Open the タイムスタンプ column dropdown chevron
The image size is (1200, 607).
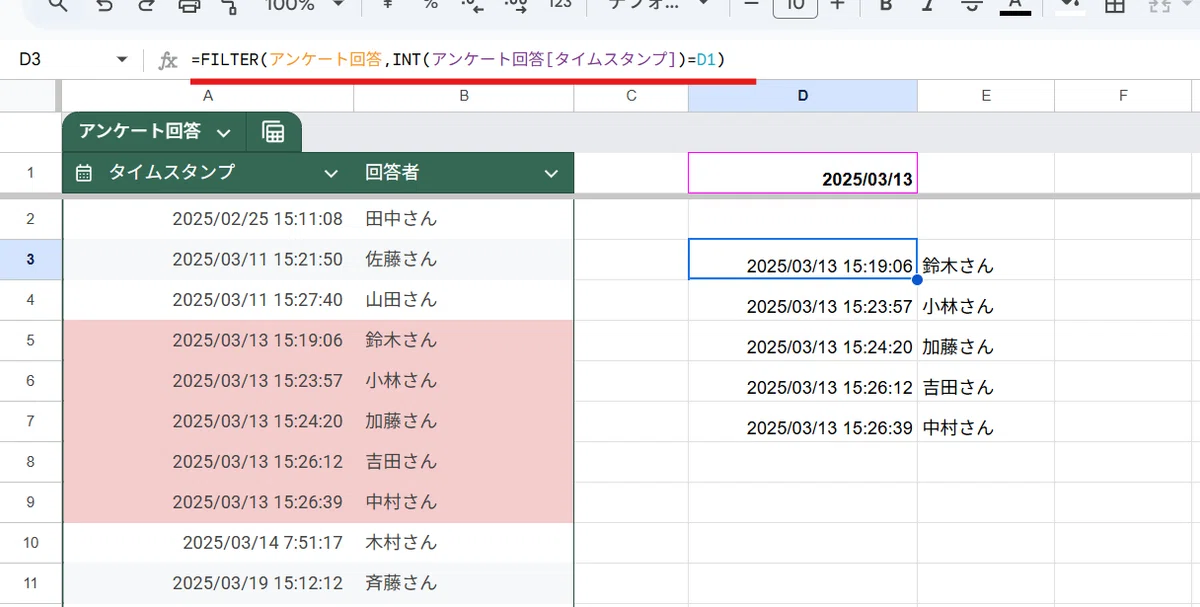click(x=331, y=174)
